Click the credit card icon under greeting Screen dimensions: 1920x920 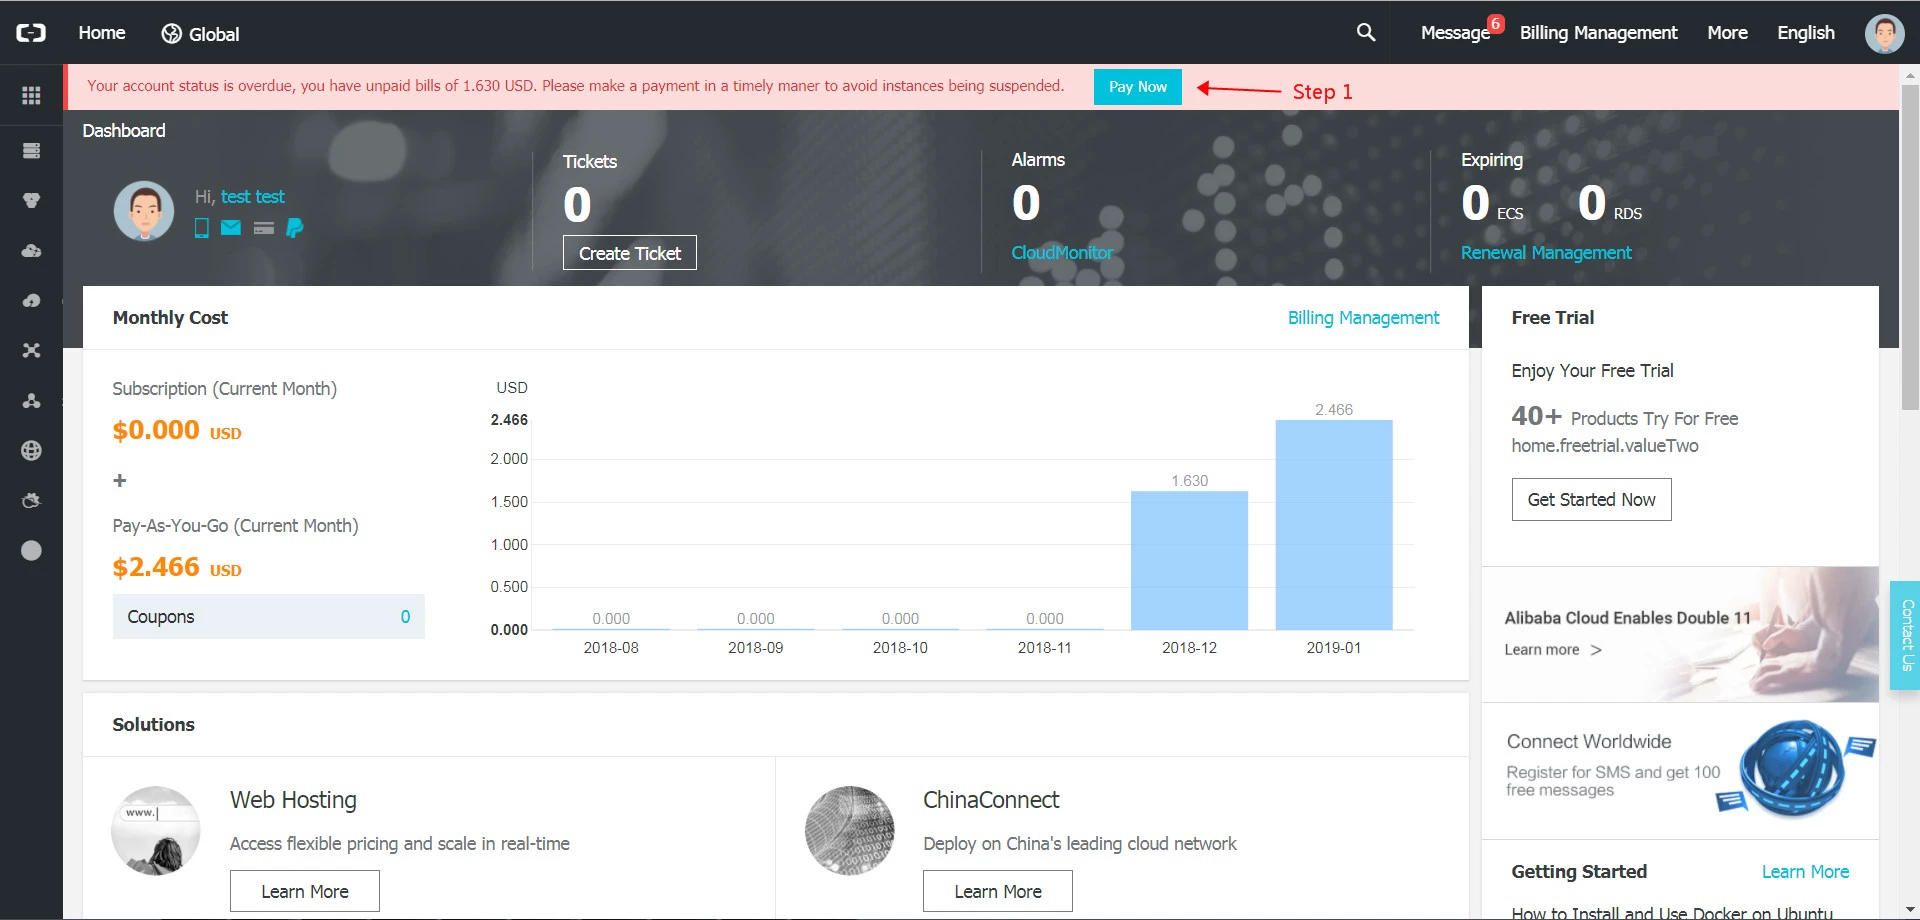click(264, 228)
